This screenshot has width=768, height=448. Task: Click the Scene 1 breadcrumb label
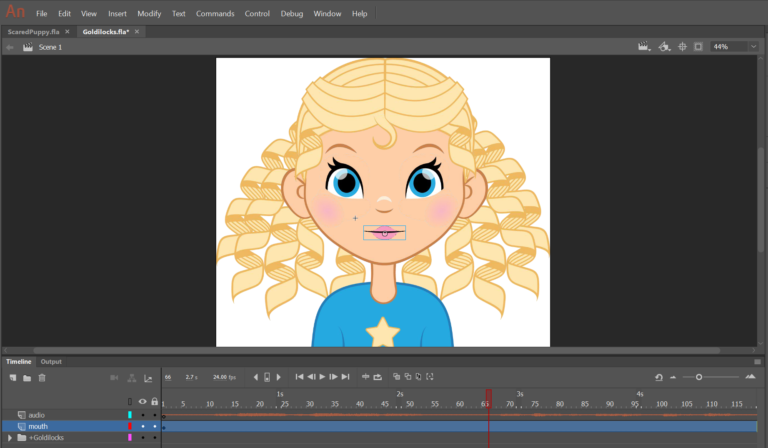click(x=50, y=47)
